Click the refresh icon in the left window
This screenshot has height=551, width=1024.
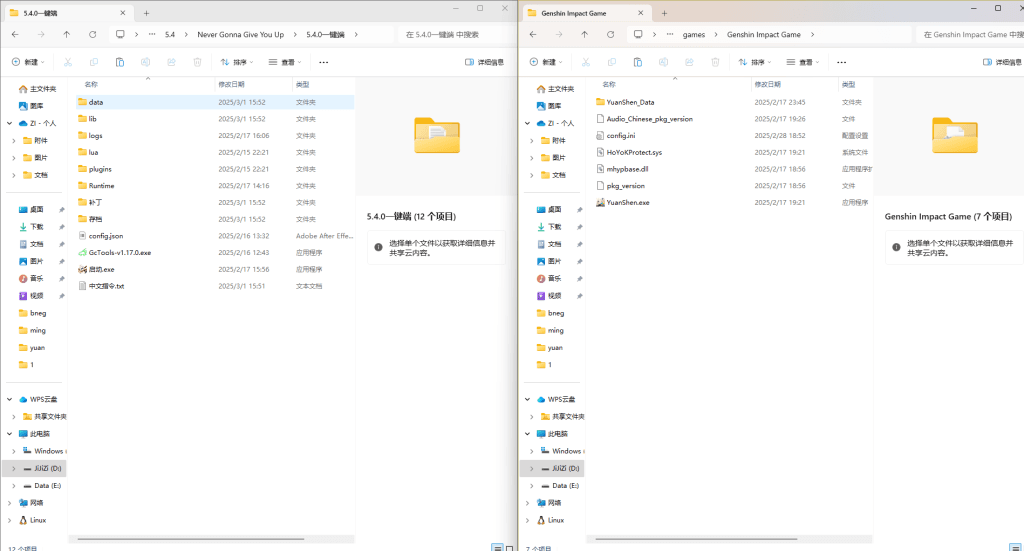click(x=92, y=34)
